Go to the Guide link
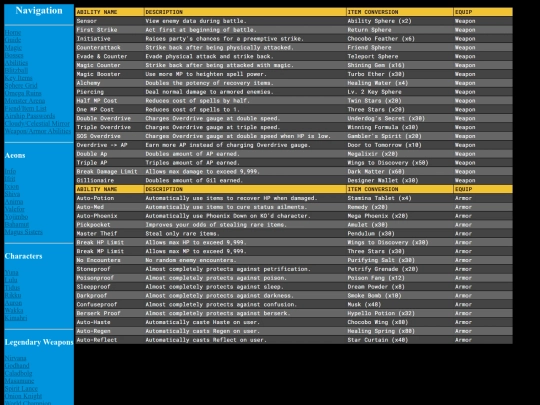540x405 pixels. 13,40
